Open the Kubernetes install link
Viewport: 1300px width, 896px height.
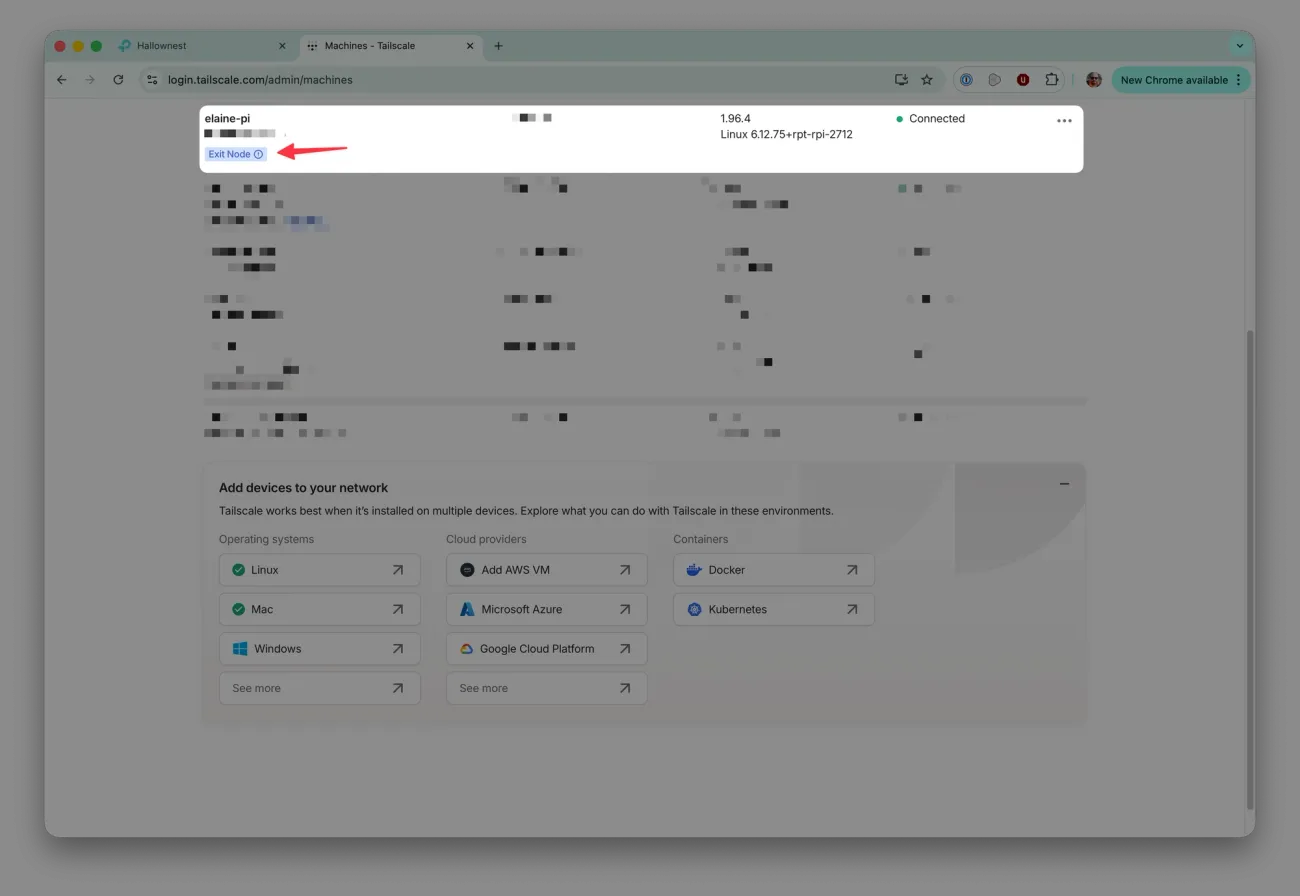pyautogui.click(x=774, y=609)
